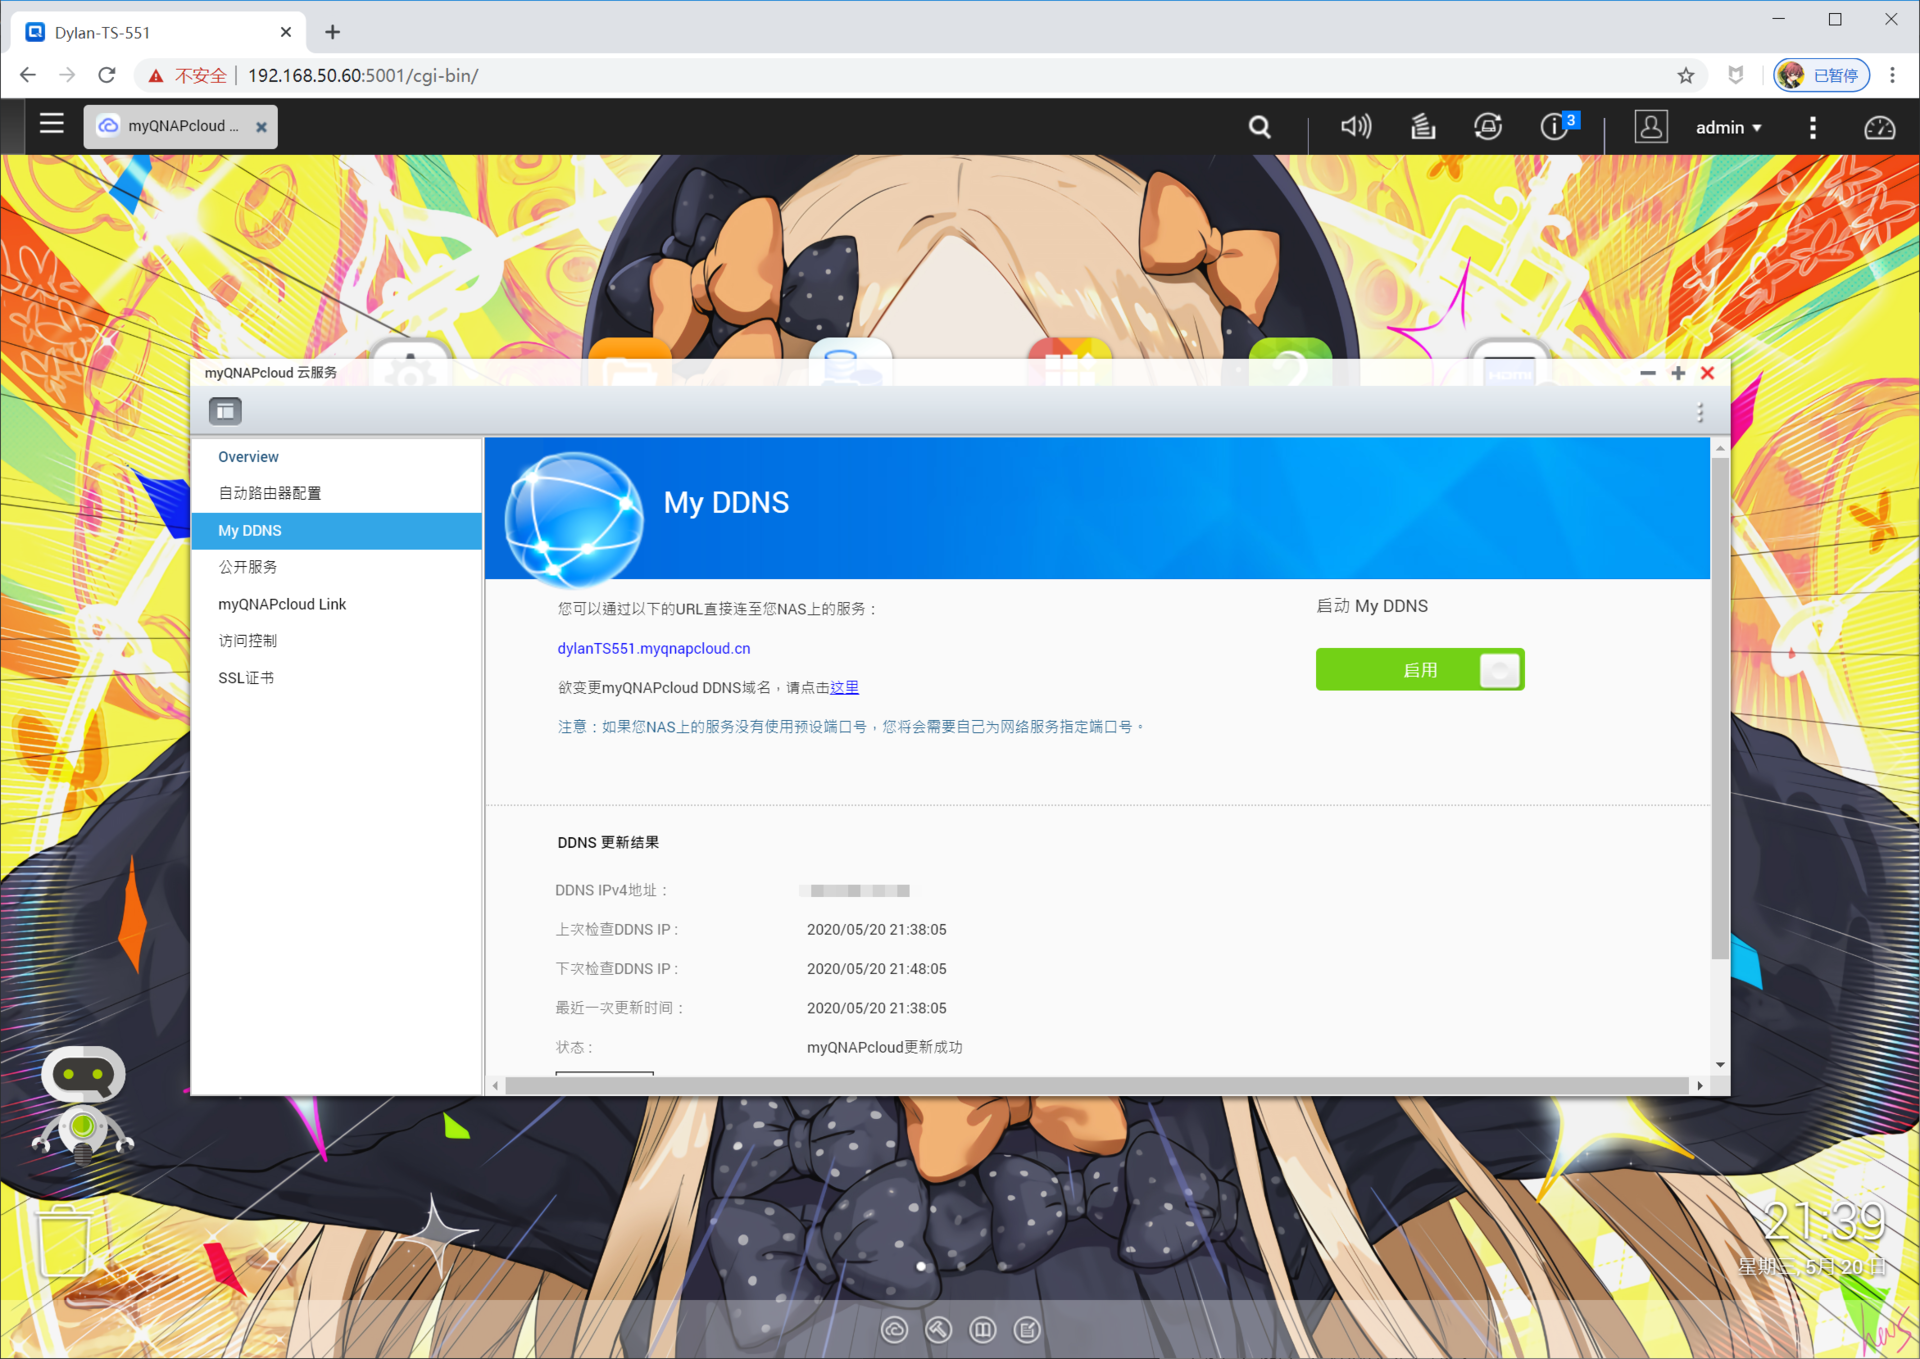Open the volume control speaker icon
The image size is (1920, 1359).
[1355, 127]
